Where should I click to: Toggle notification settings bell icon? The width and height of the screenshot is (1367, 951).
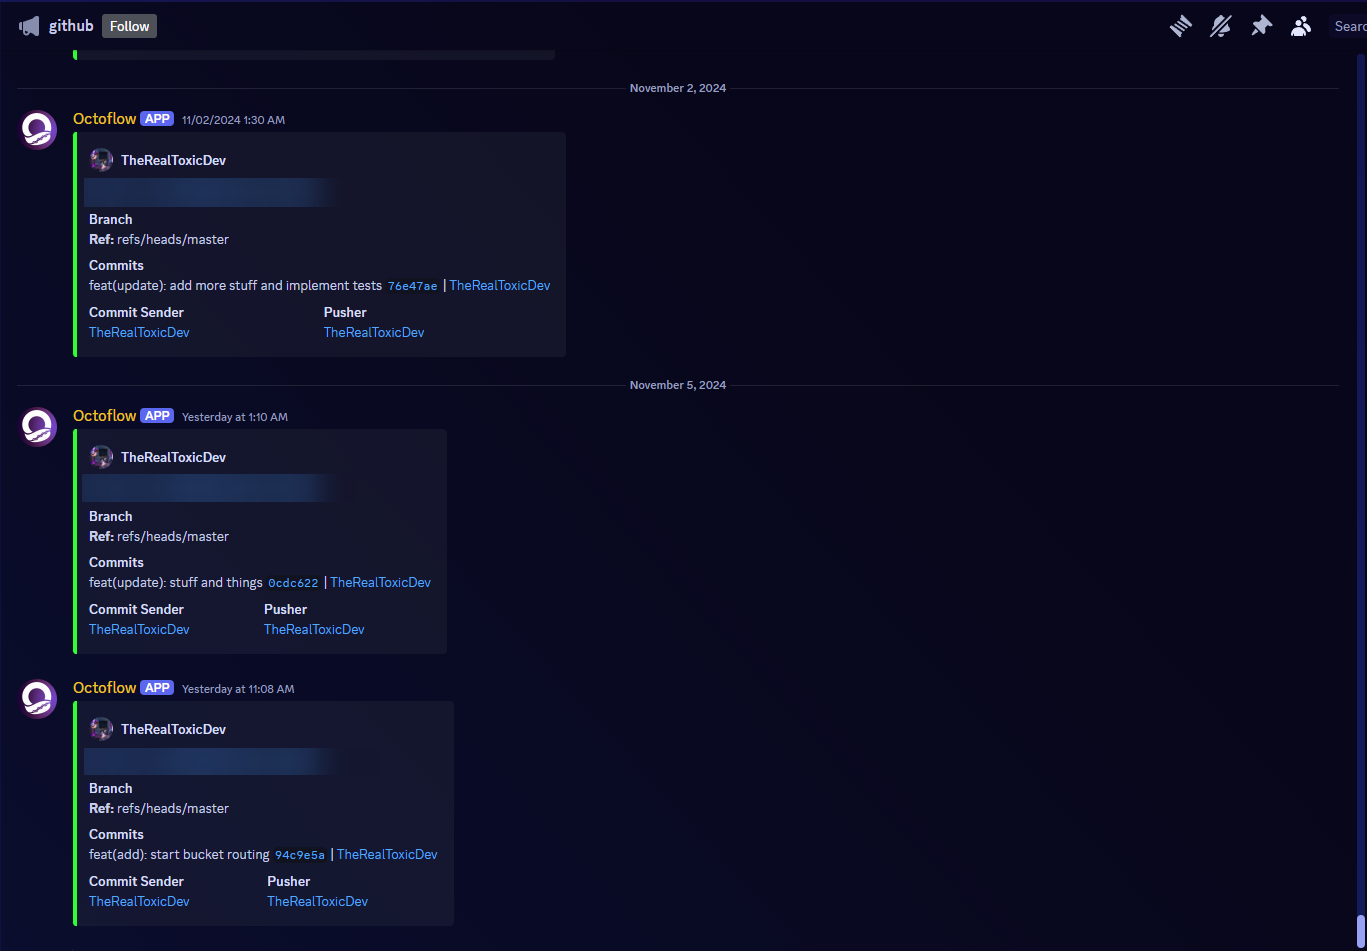point(1221,27)
